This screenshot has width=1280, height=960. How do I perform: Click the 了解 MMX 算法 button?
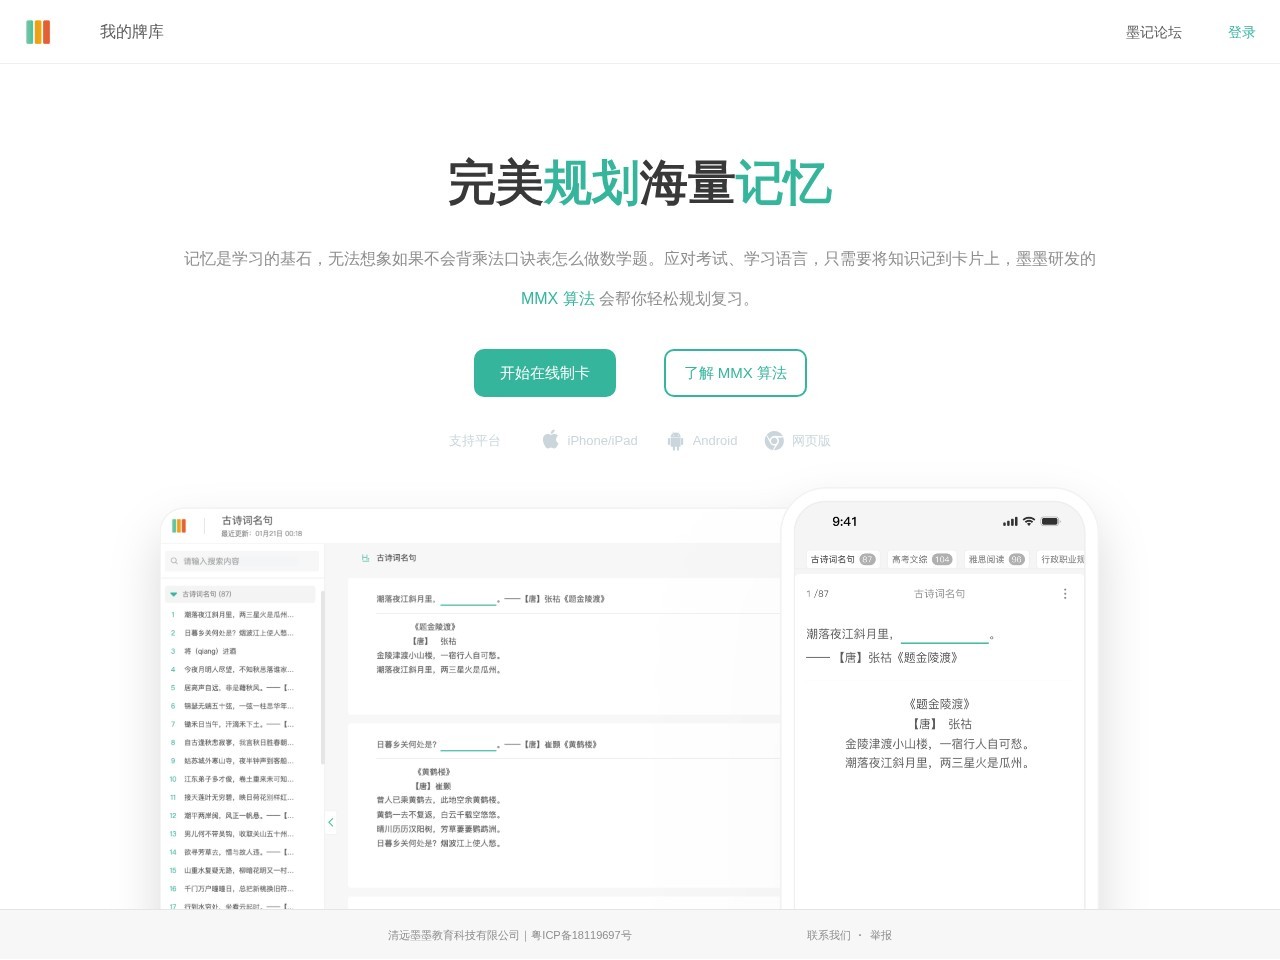(x=735, y=373)
